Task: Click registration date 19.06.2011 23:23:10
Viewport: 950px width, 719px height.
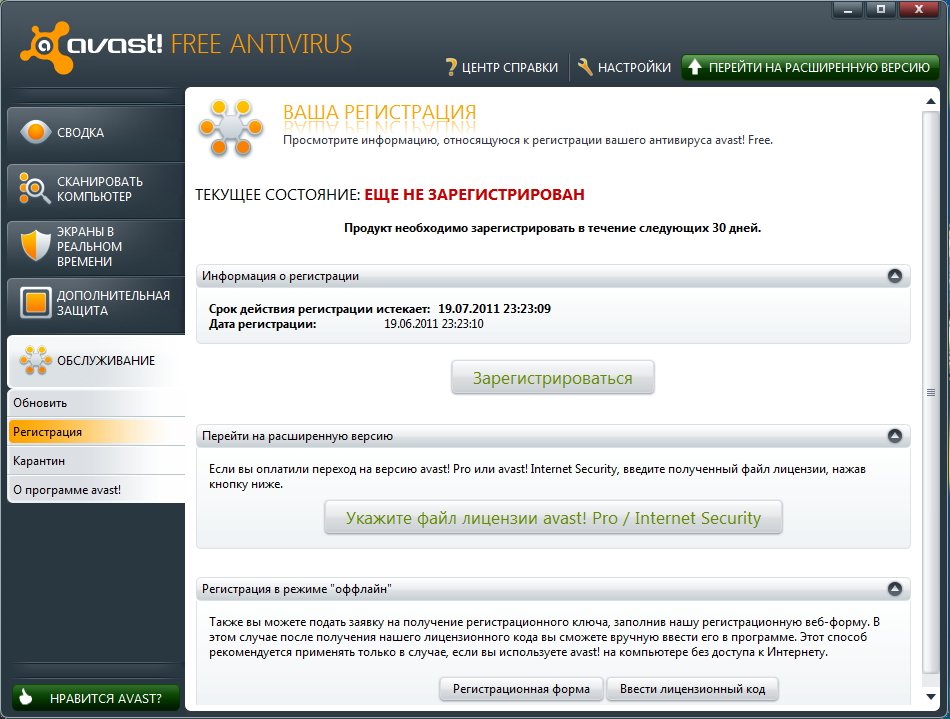Action: point(434,324)
